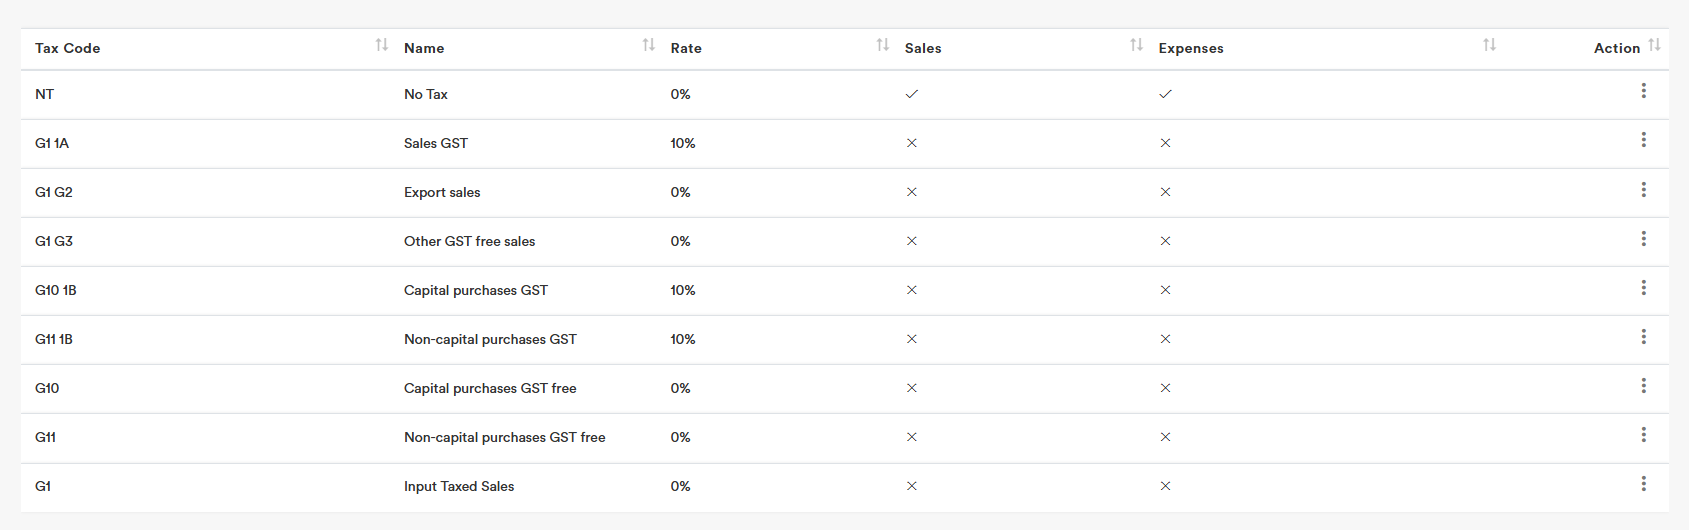The height and width of the screenshot is (530, 1689).
Task: Open actions menu for G11 1B row
Action: [1643, 337]
